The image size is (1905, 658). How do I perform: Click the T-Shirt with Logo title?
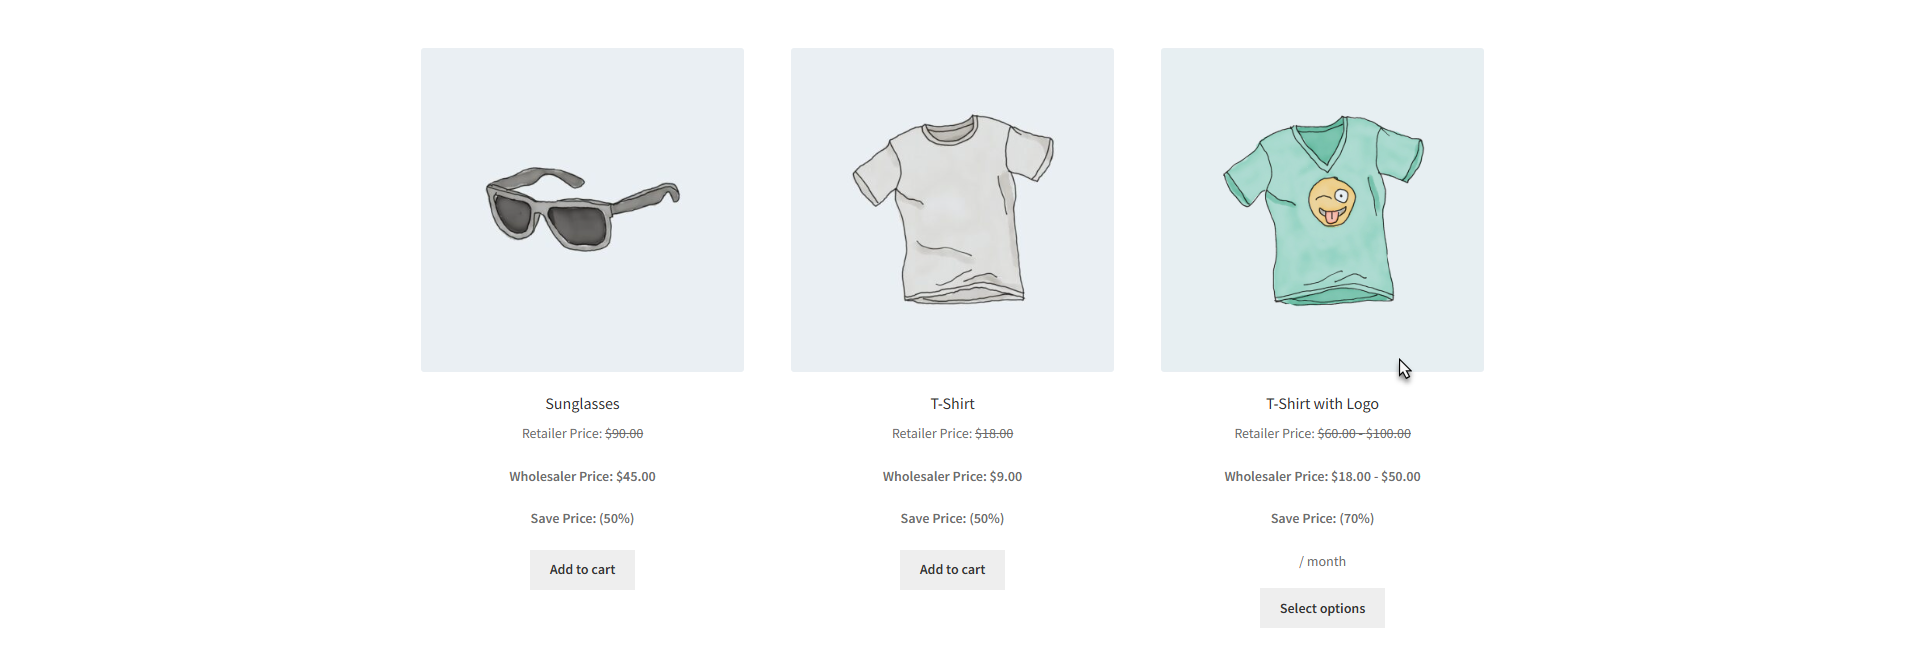point(1322,404)
